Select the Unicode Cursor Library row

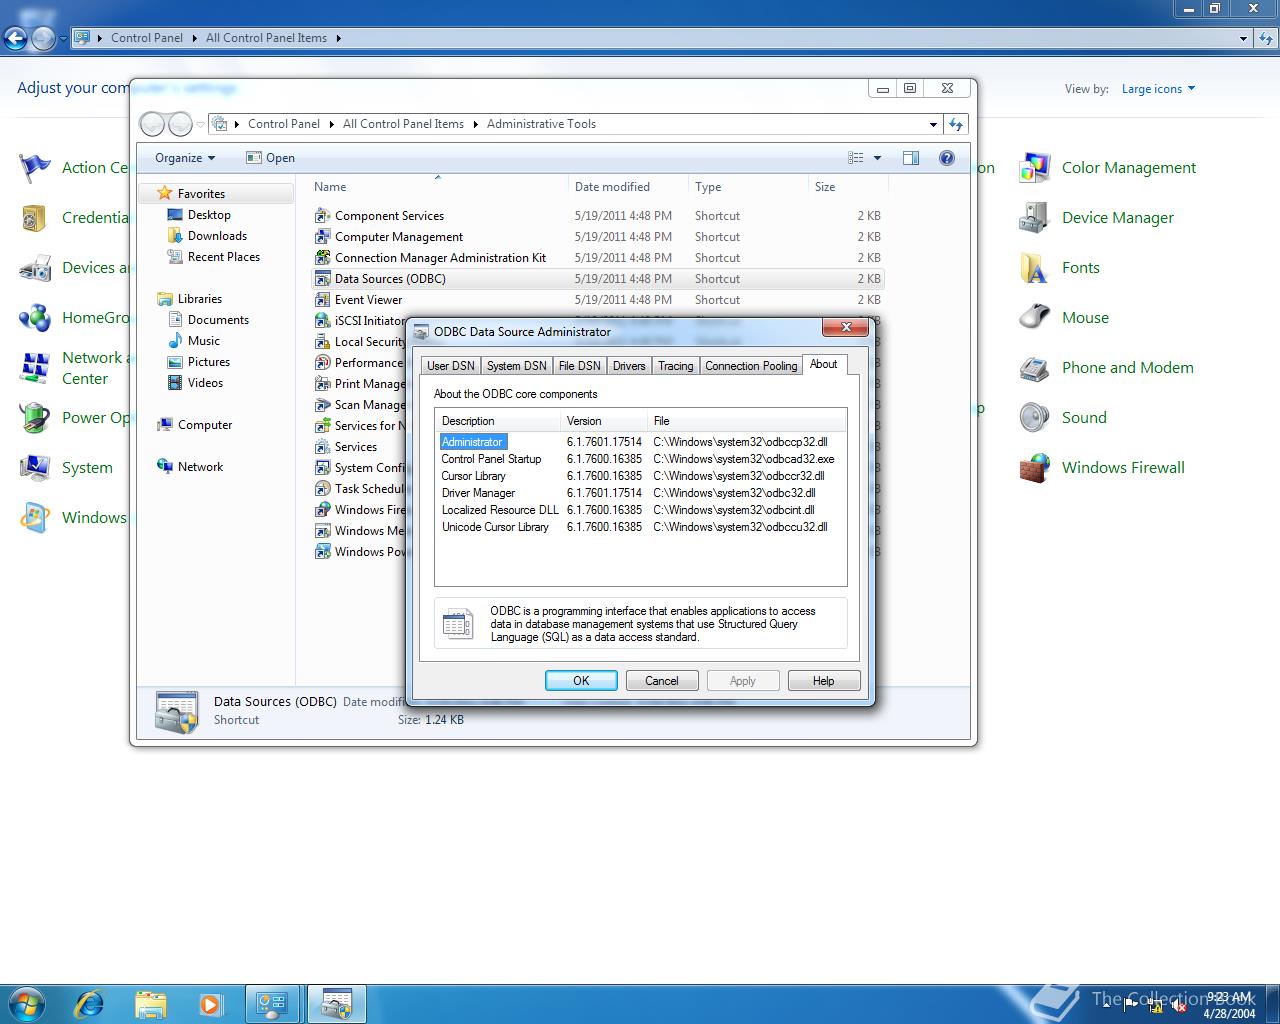[640, 527]
